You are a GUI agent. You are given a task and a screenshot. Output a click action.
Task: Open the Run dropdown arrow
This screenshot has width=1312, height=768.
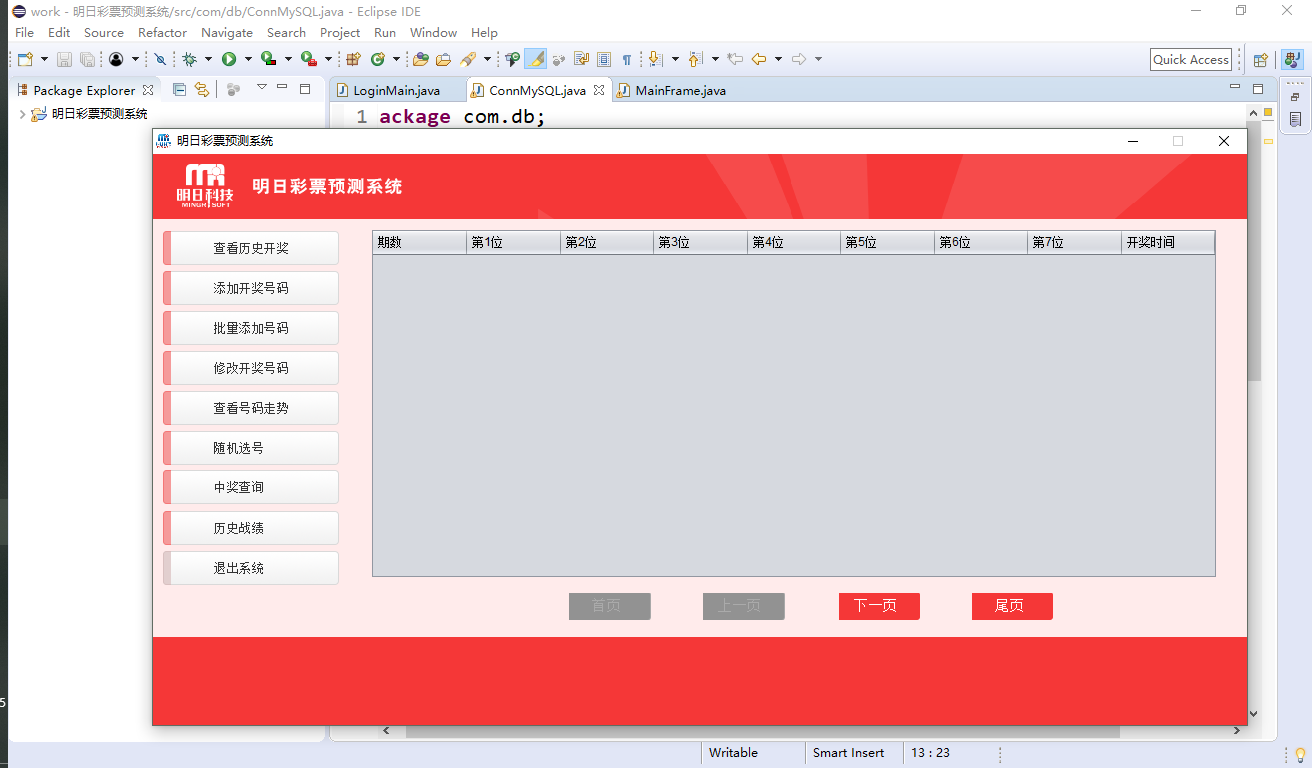point(247,59)
